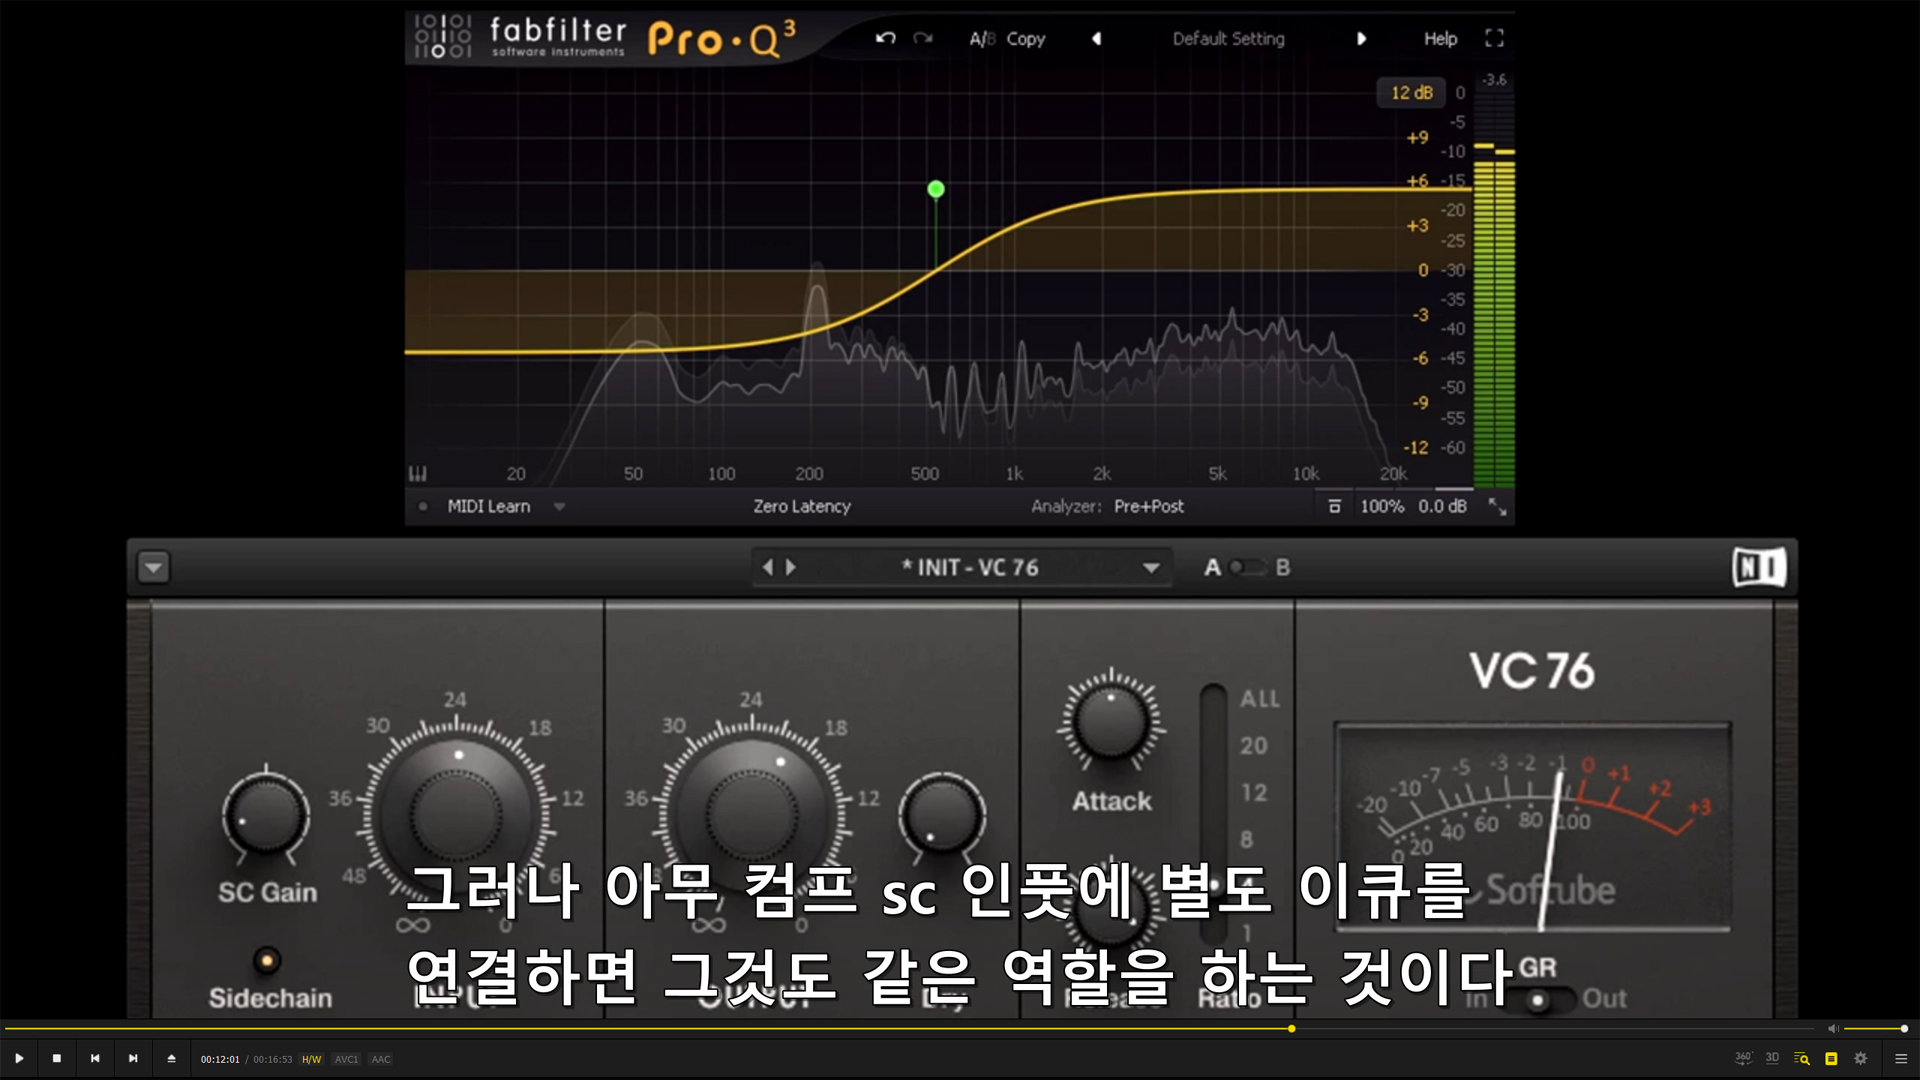The image size is (1920, 1080).
Task: Open Analyzer Pre+Post settings
Action: click(1107, 506)
